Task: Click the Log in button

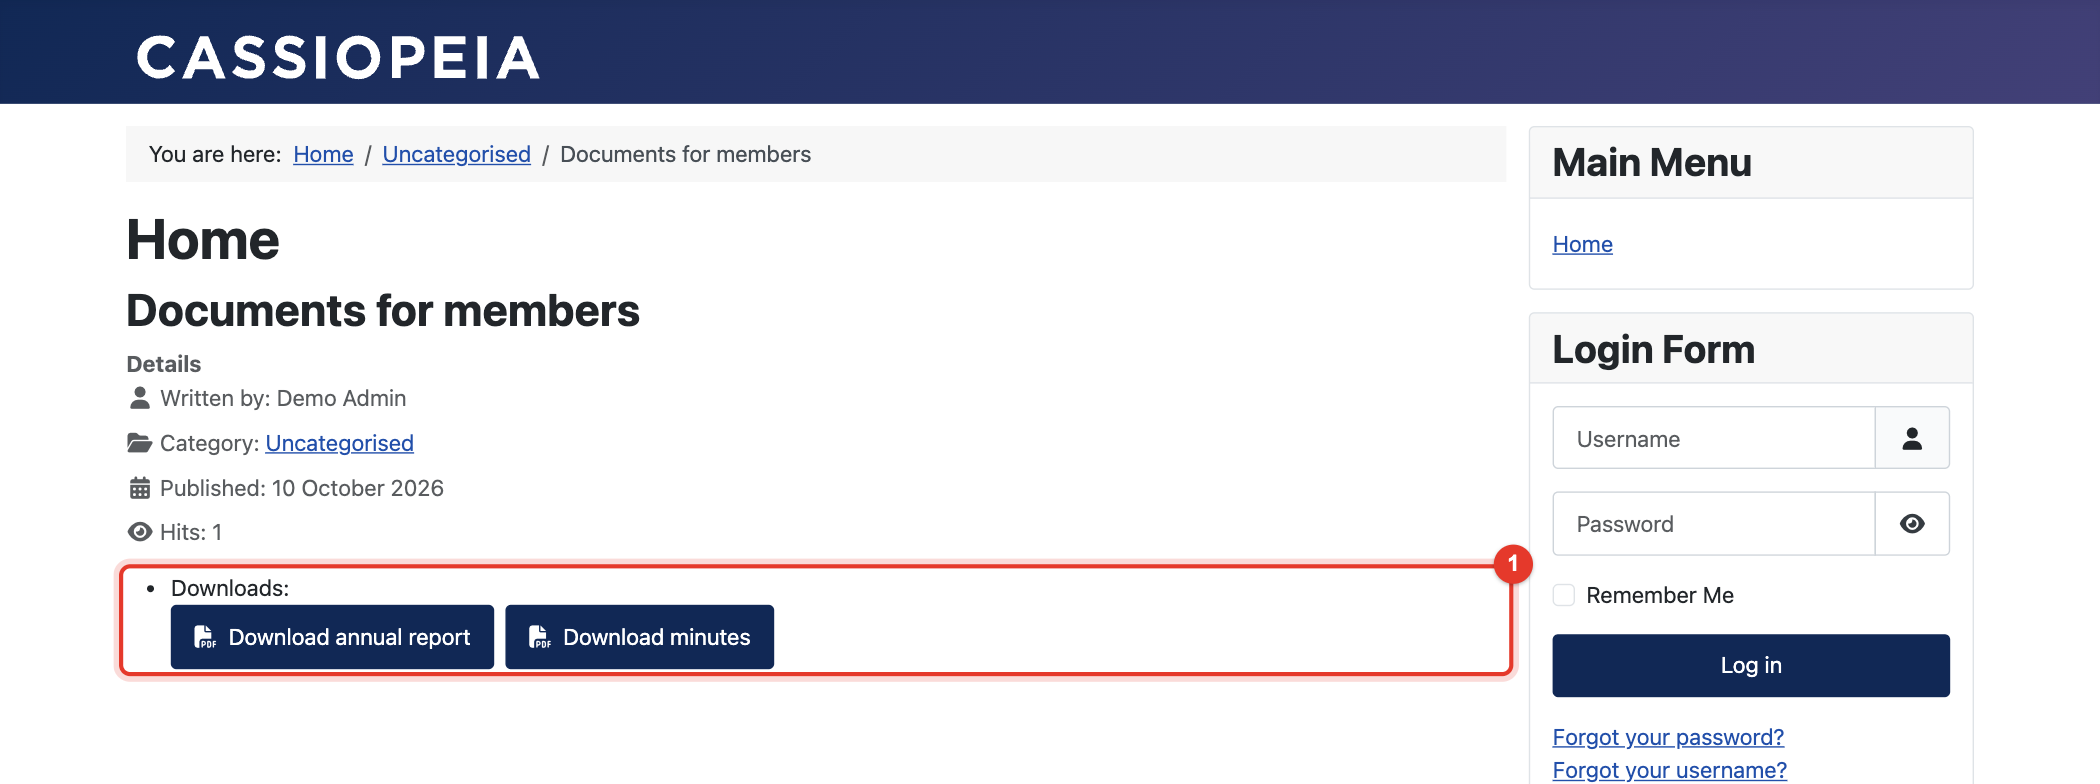Action: tap(1751, 665)
